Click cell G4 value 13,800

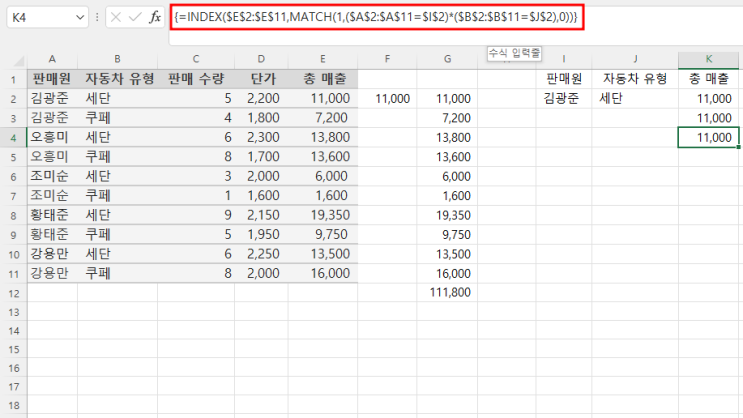tap(447, 137)
